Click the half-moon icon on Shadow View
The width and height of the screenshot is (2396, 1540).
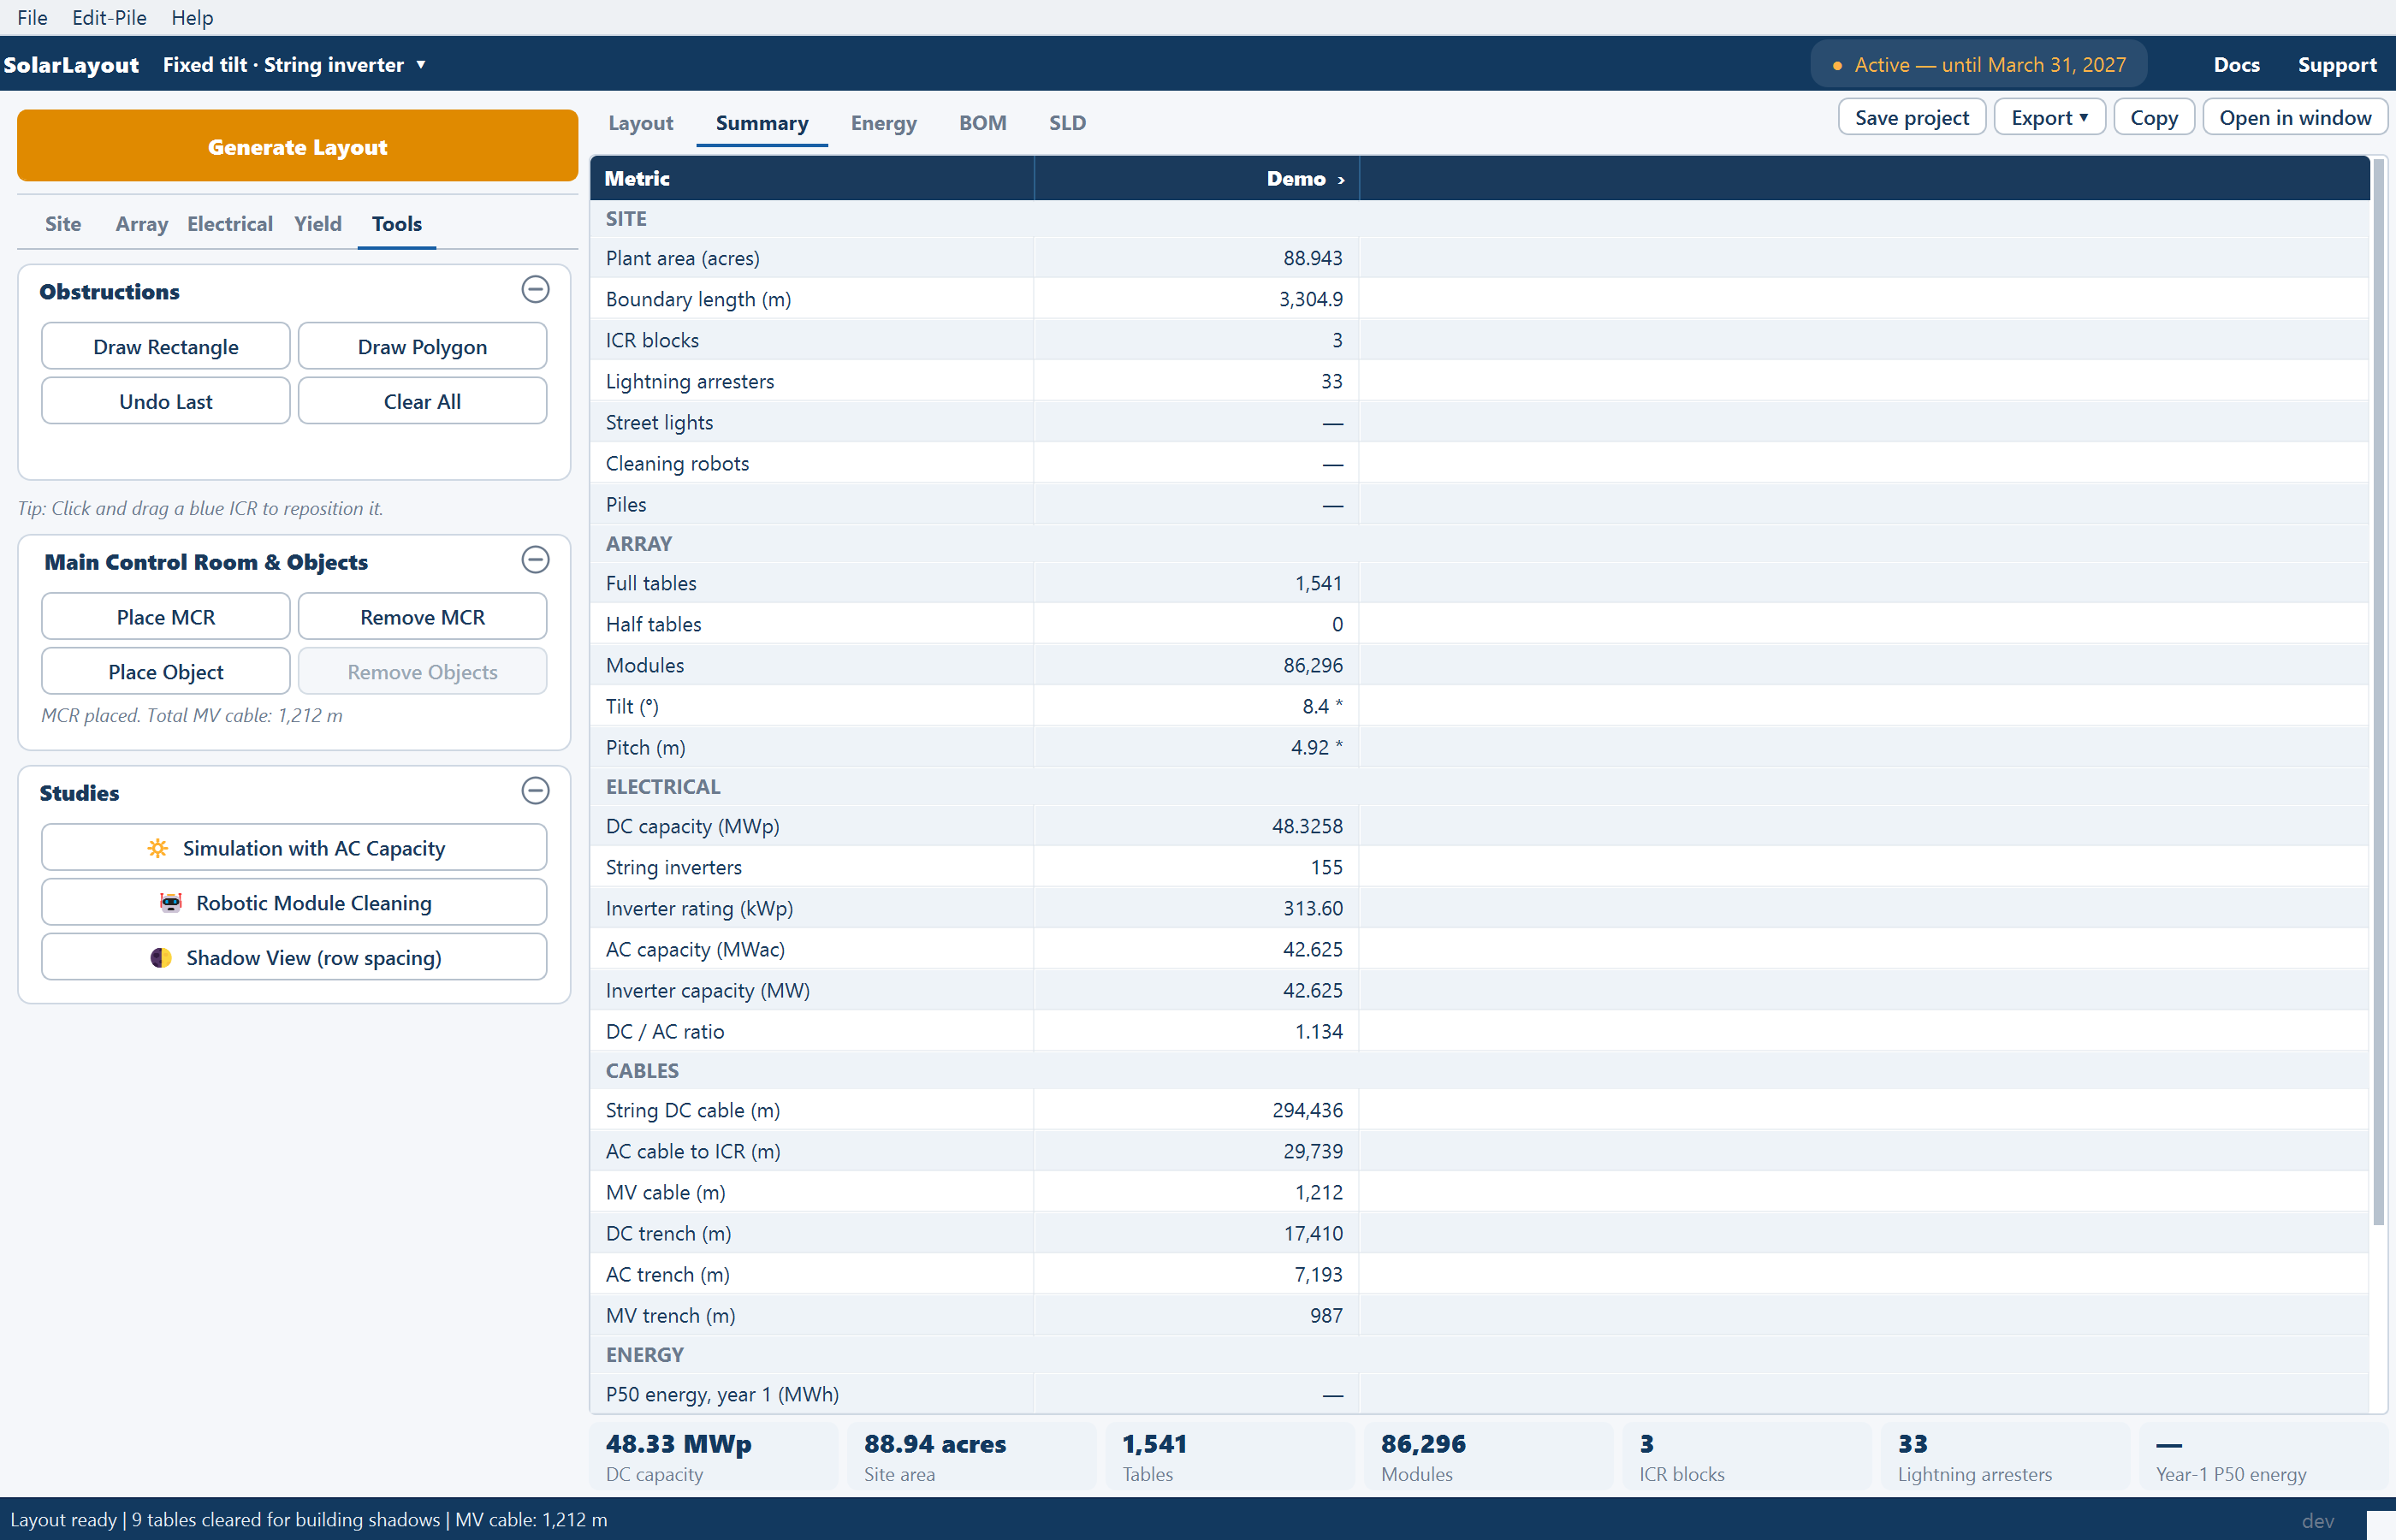tap(160, 958)
